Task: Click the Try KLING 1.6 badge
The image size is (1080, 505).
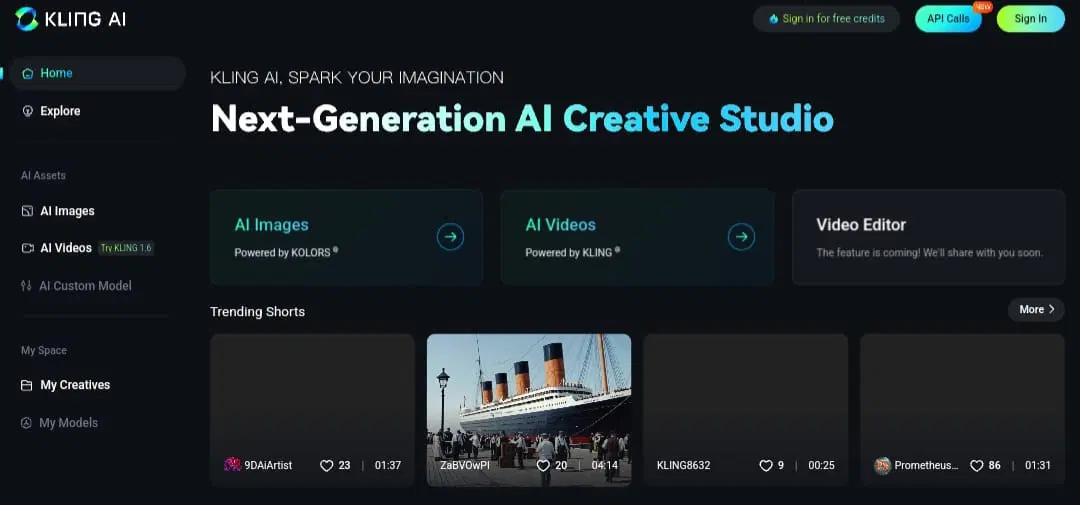Action: pos(126,248)
